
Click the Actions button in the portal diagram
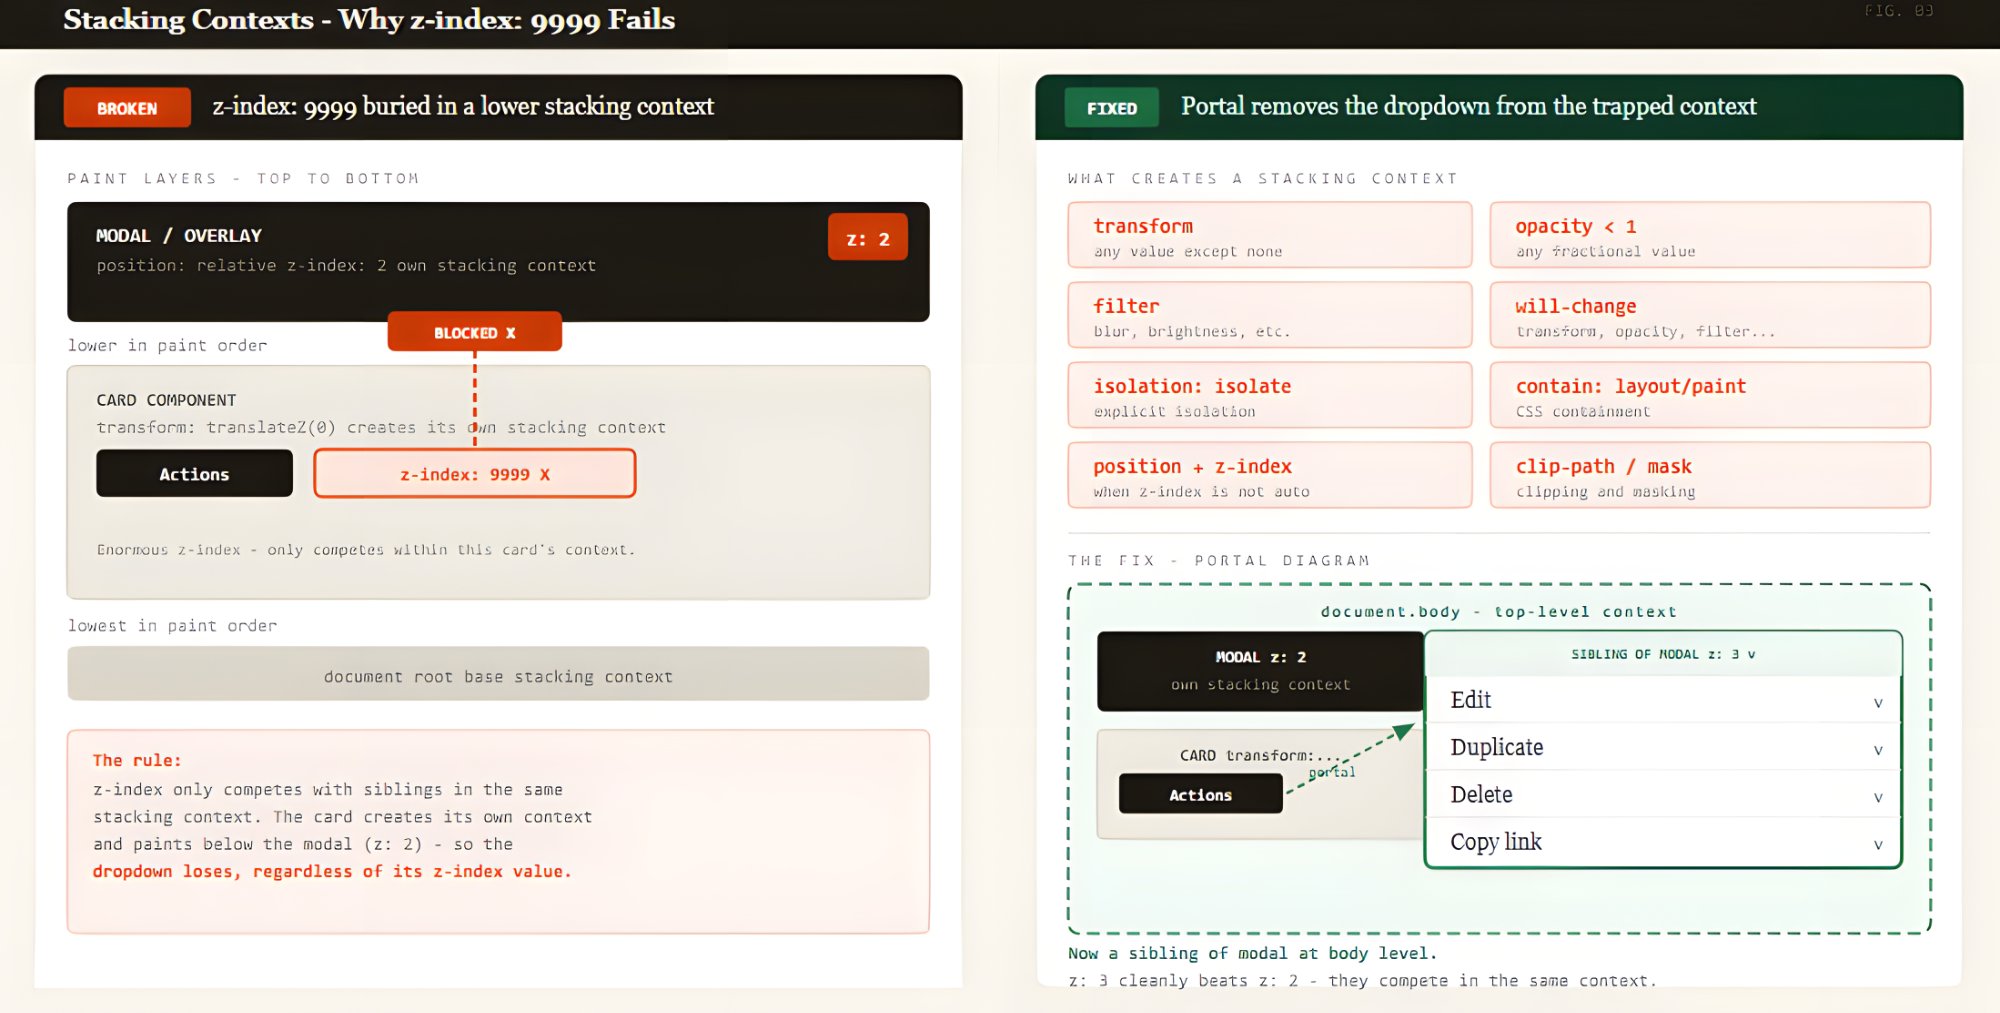[1200, 795]
